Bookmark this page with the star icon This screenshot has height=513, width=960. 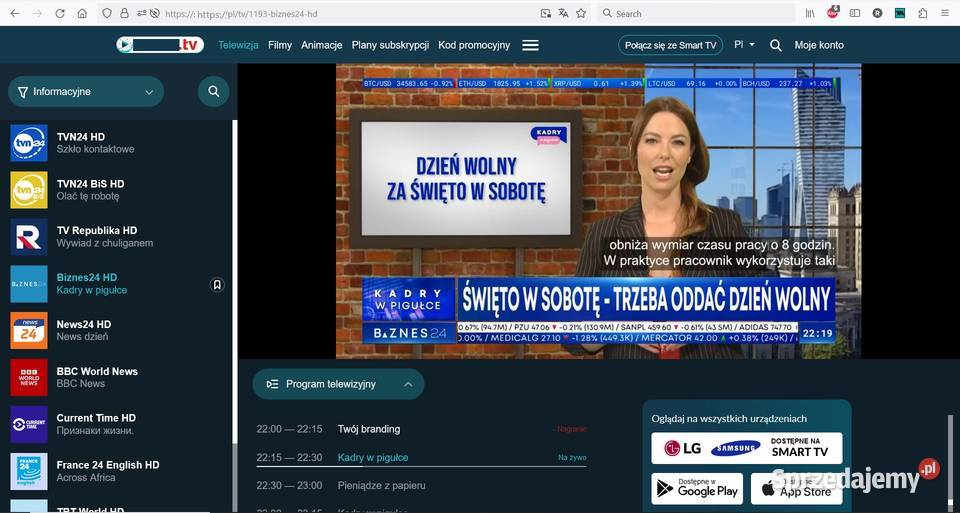[x=581, y=13]
